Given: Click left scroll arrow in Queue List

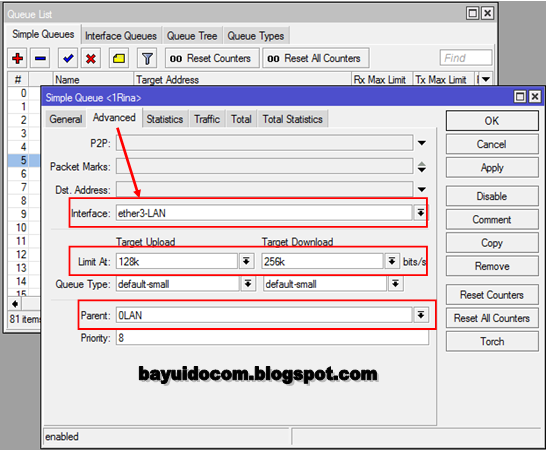Looking at the screenshot, I should coord(15,304).
